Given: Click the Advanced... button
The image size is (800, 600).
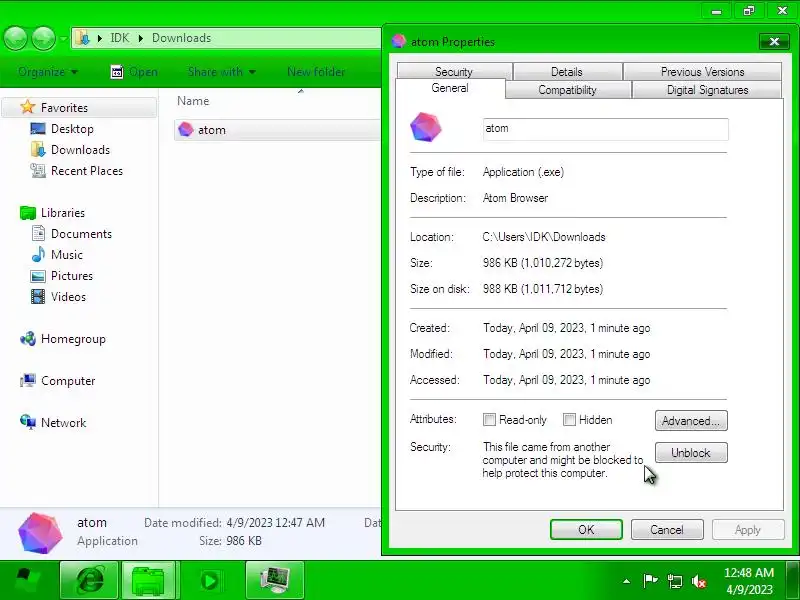Looking at the screenshot, I should (691, 421).
